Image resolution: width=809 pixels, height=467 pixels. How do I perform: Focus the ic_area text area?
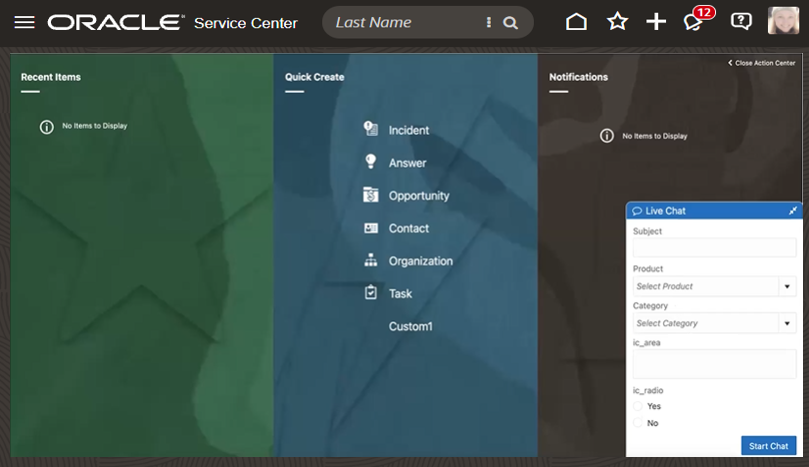pos(715,364)
